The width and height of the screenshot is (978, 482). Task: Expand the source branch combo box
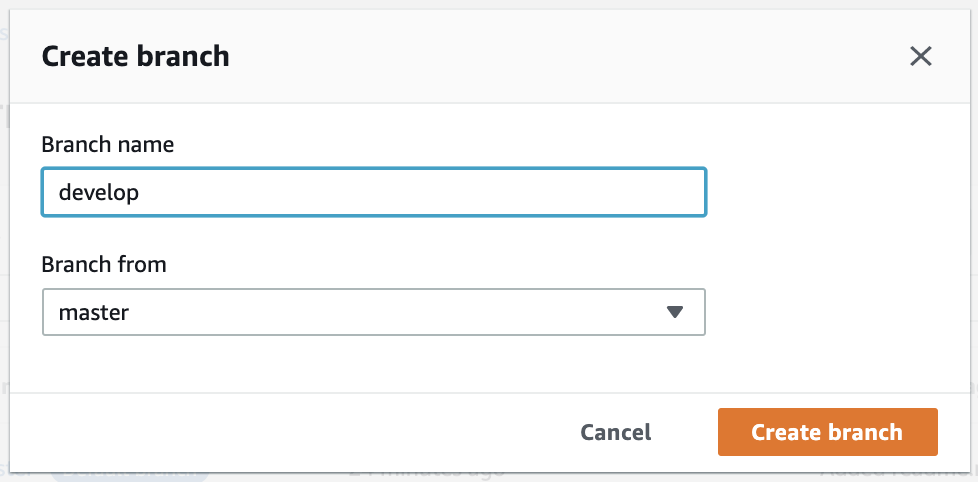[x=373, y=312]
